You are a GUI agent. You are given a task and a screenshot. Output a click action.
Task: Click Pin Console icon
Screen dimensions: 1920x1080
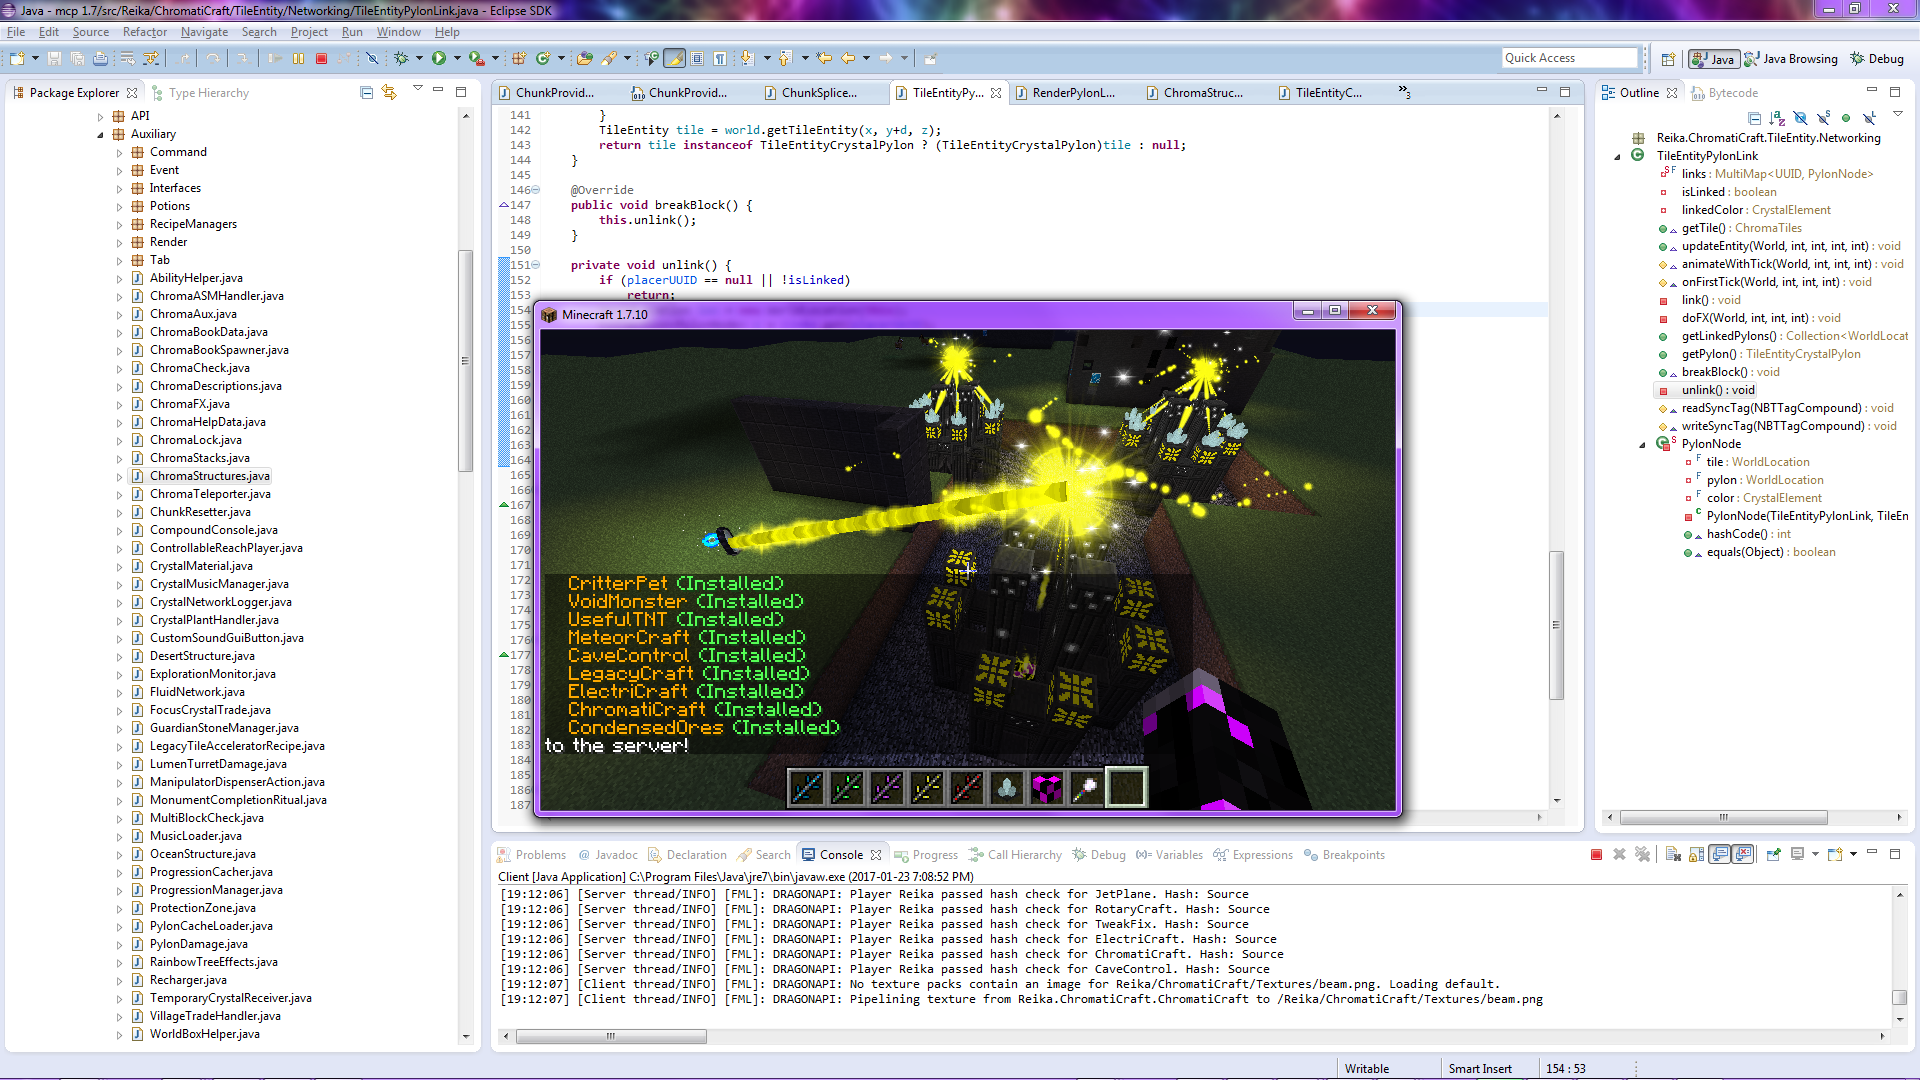[1773, 854]
